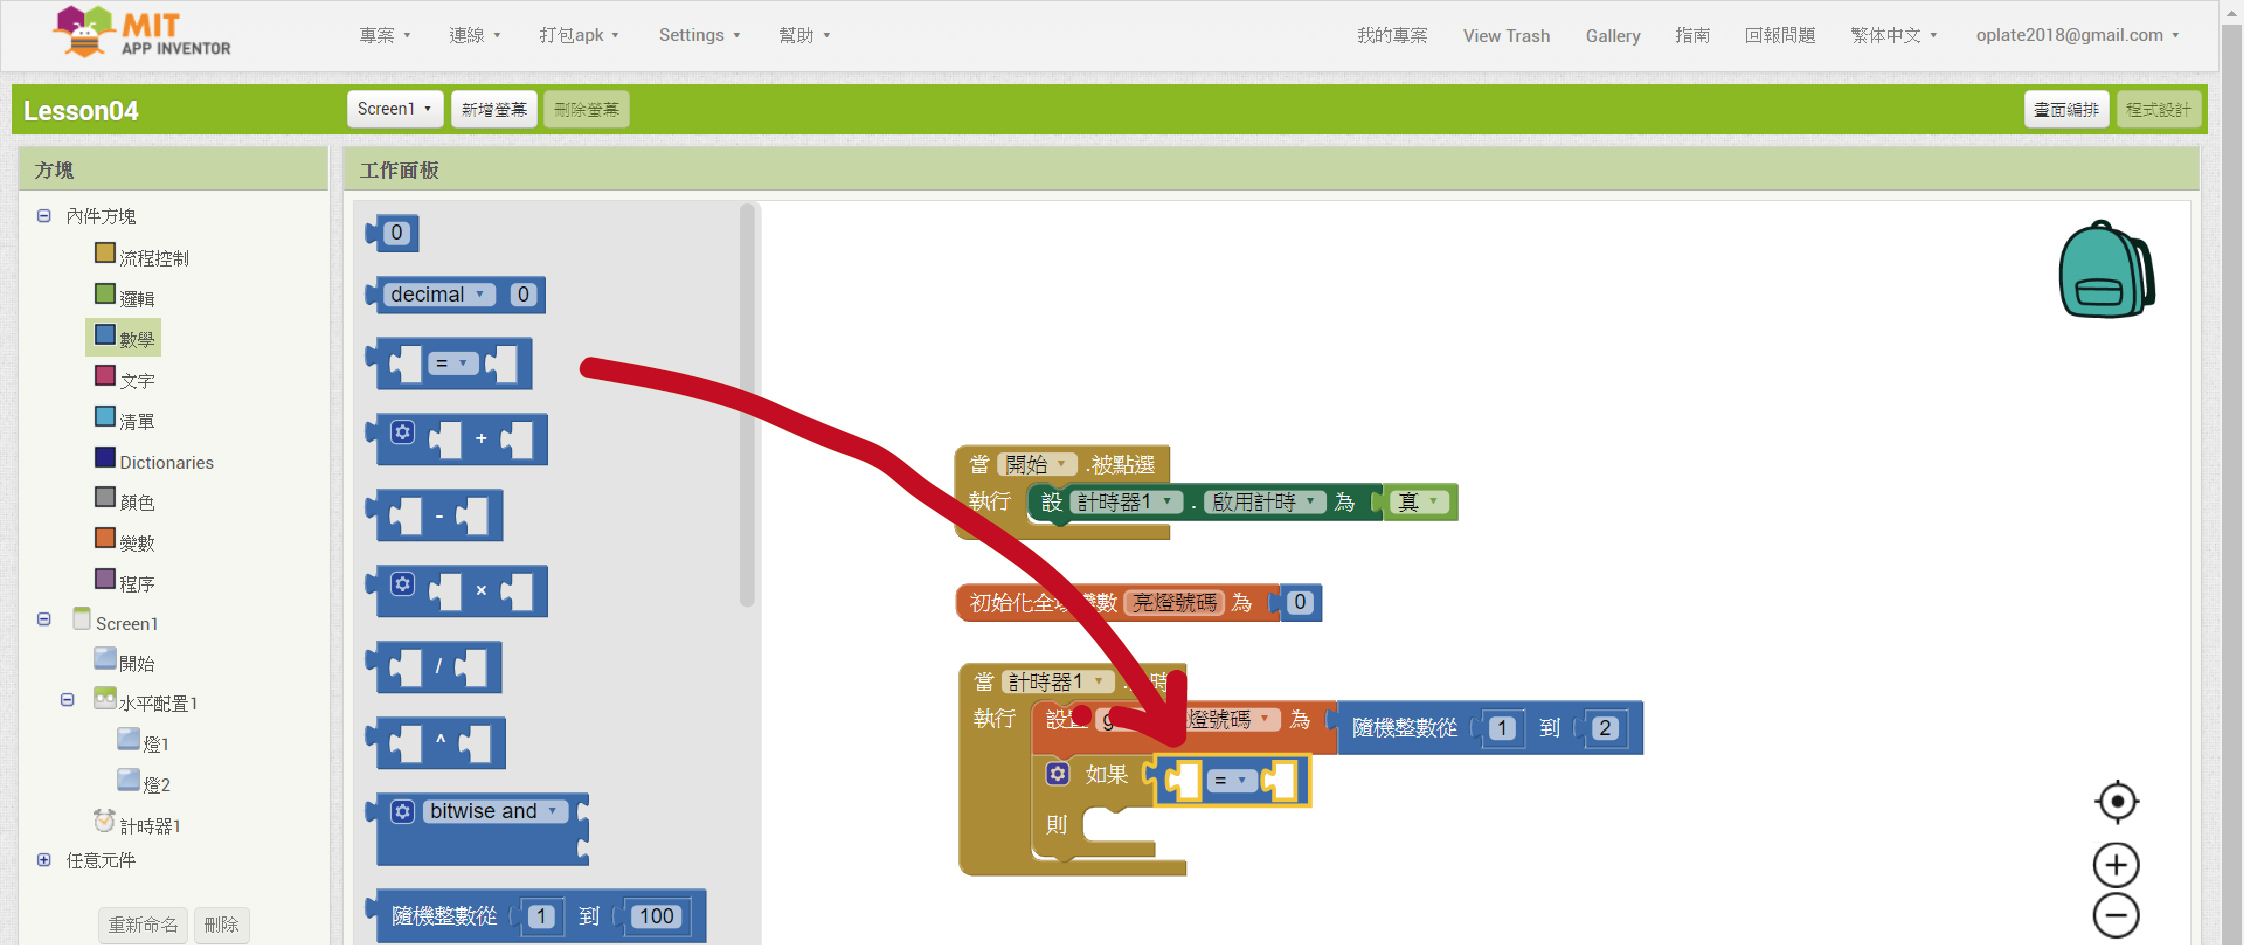The height and width of the screenshot is (945, 2244).
Task: Click the blocks flyout vertical scrollbar
Action: [x=747, y=405]
